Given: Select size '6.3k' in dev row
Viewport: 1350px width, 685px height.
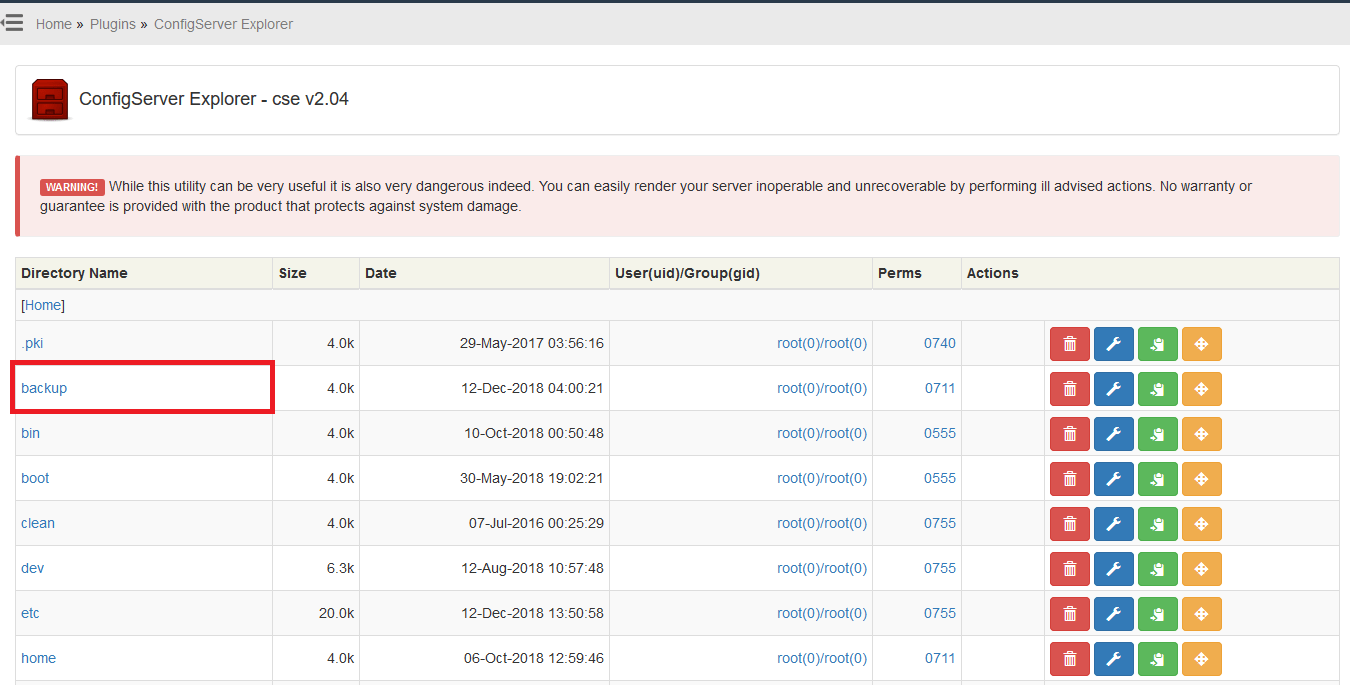Looking at the screenshot, I should pos(341,568).
